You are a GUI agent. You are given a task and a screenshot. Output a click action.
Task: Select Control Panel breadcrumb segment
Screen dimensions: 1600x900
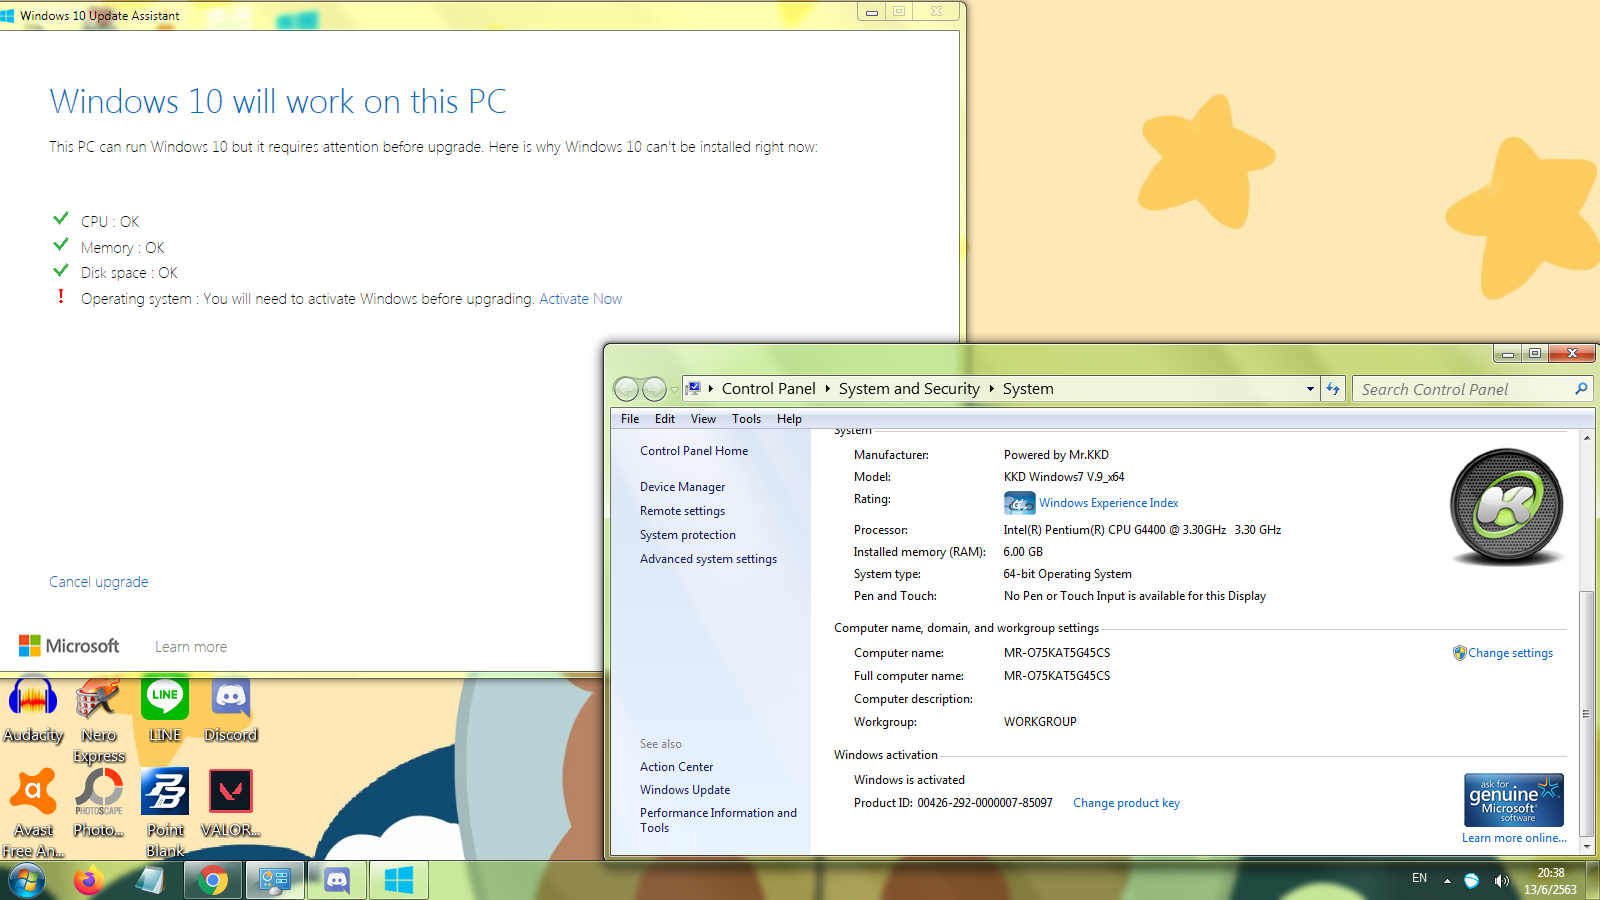tap(768, 389)
